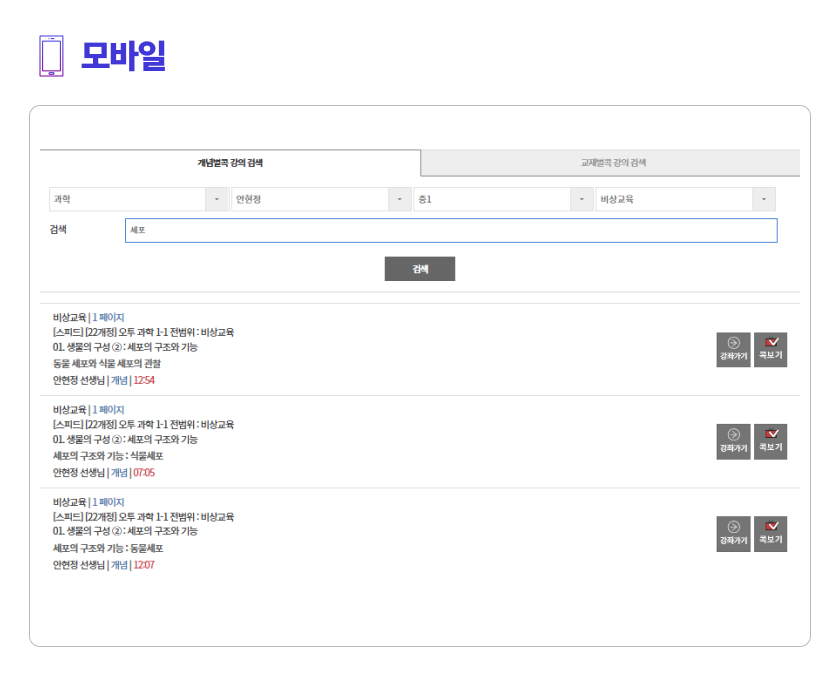Click the search field containing 세포
840x700 pixels.
[450, 230]
